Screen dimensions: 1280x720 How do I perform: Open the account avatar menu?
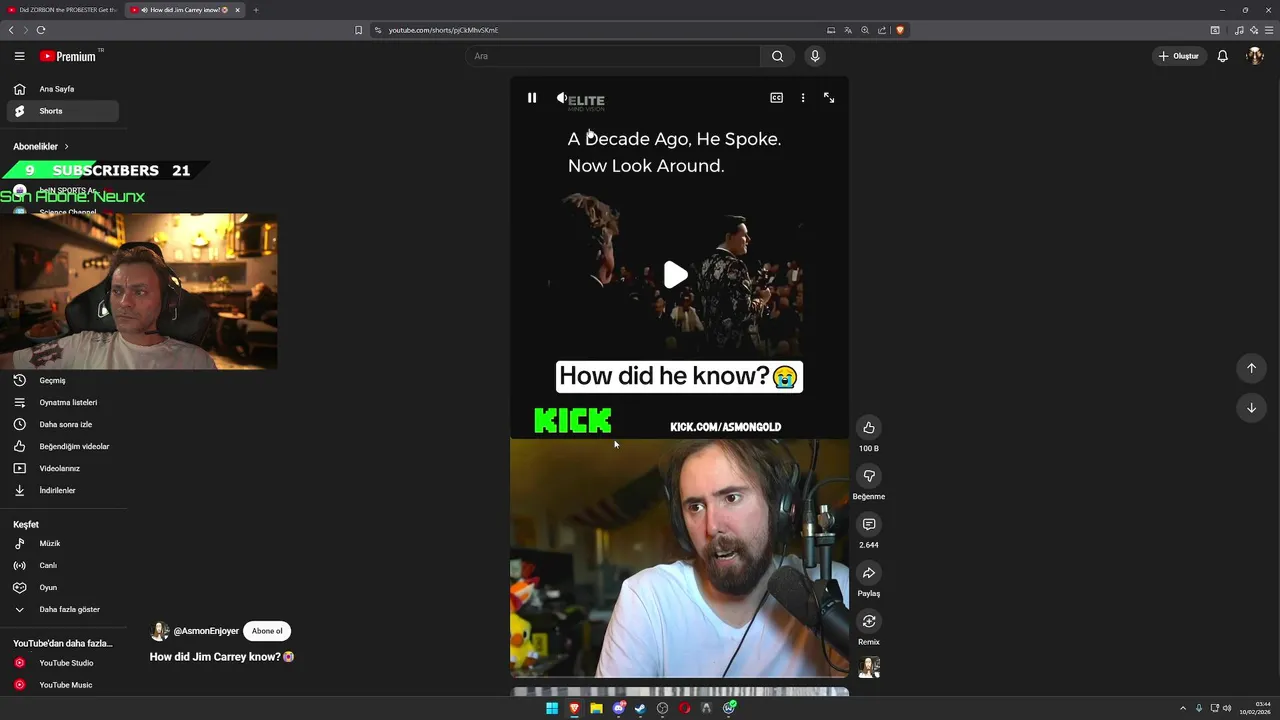click(1255, 56)
